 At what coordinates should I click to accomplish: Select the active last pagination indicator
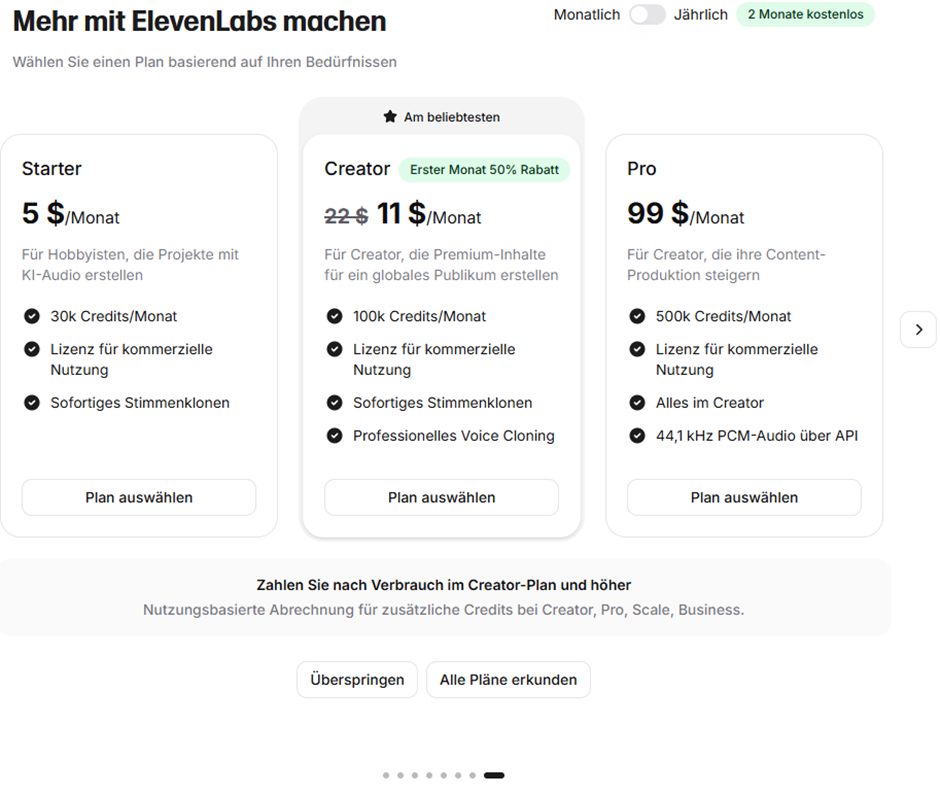[494, 775]
